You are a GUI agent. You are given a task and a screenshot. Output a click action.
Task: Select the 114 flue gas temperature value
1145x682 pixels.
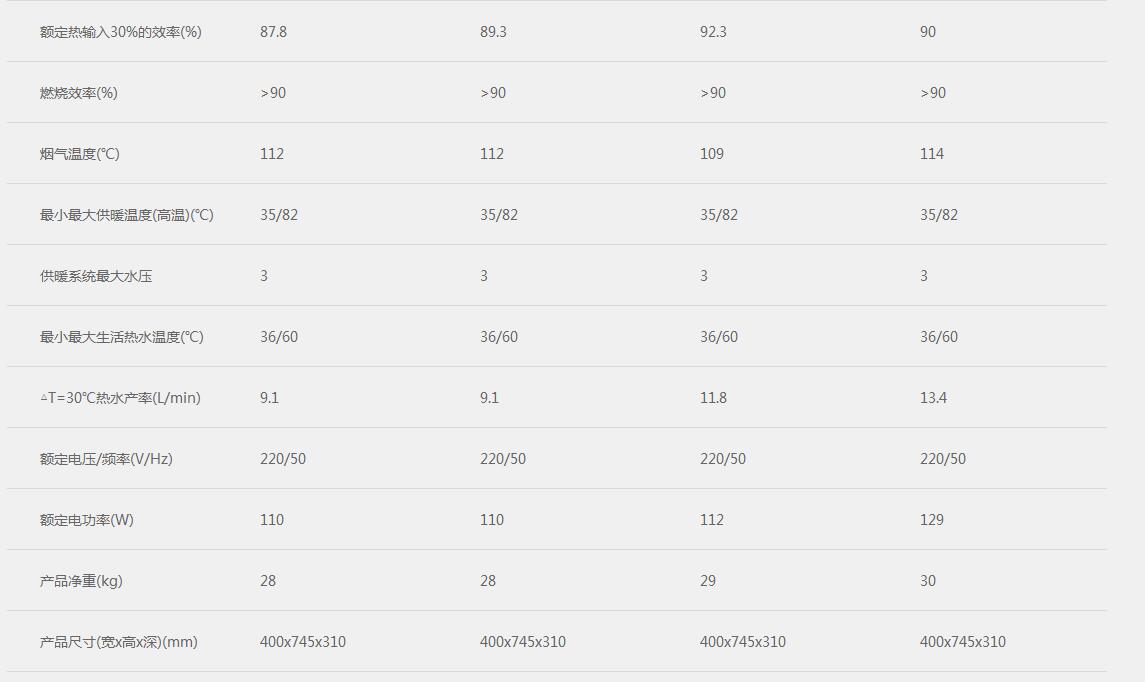[932, 154]
